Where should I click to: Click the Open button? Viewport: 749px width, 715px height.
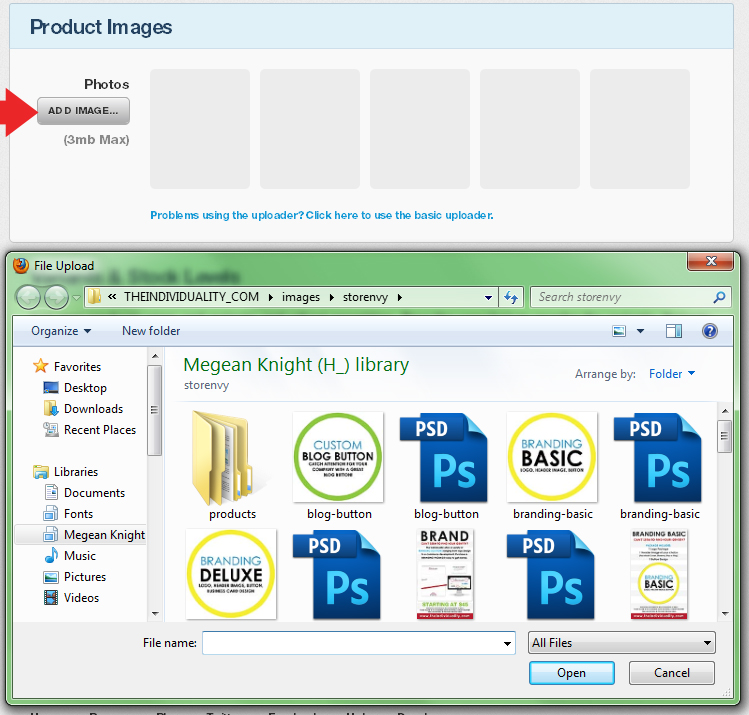pyautogui.click(x=571, y=673)
